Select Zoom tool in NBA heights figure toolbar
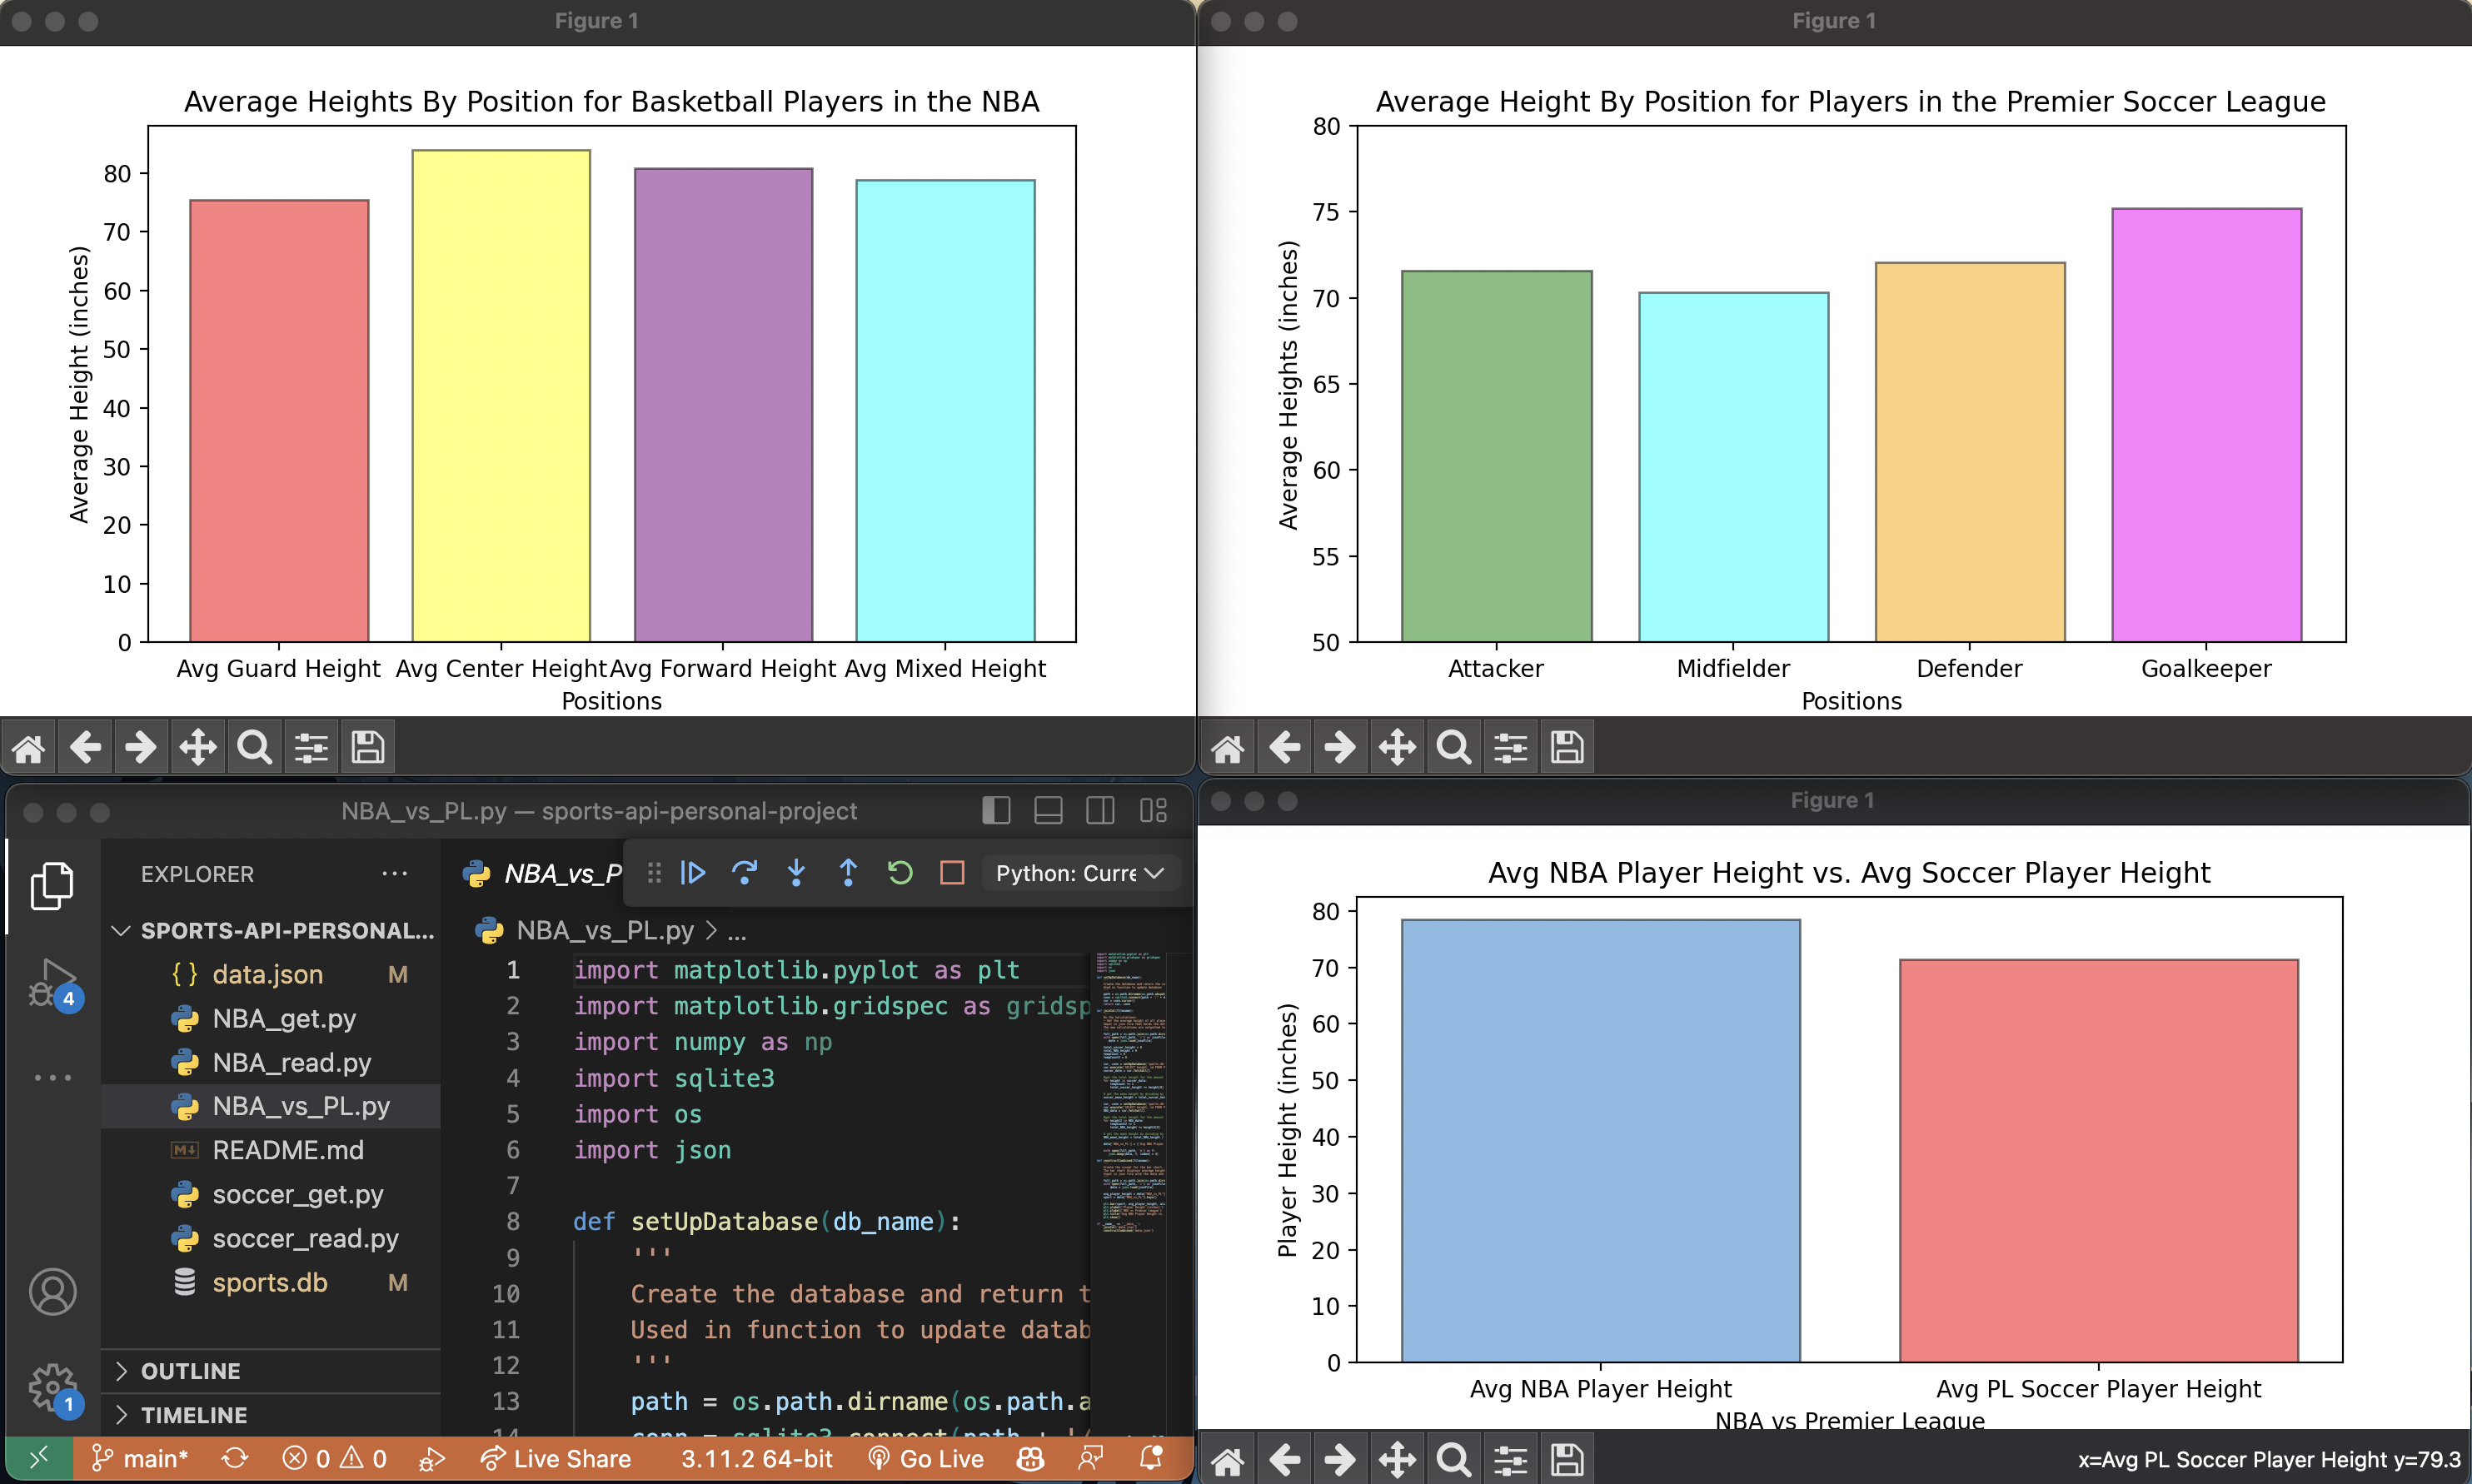 (x=254, y=747)
